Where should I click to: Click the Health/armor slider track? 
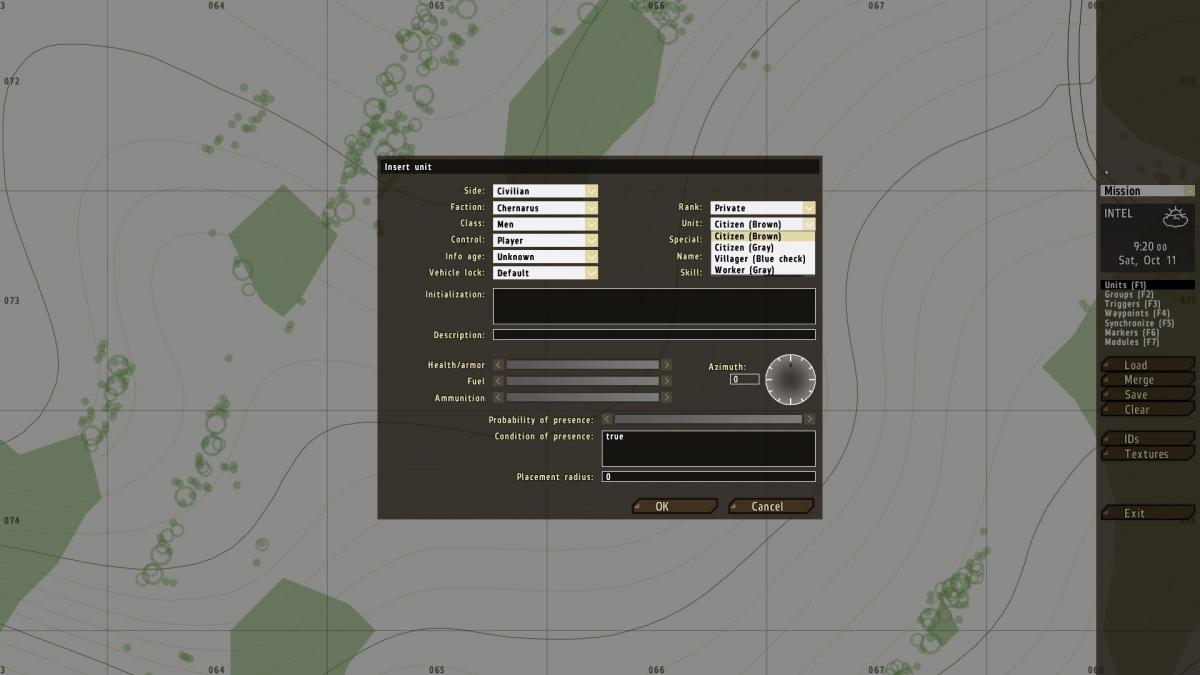(583, 365)
